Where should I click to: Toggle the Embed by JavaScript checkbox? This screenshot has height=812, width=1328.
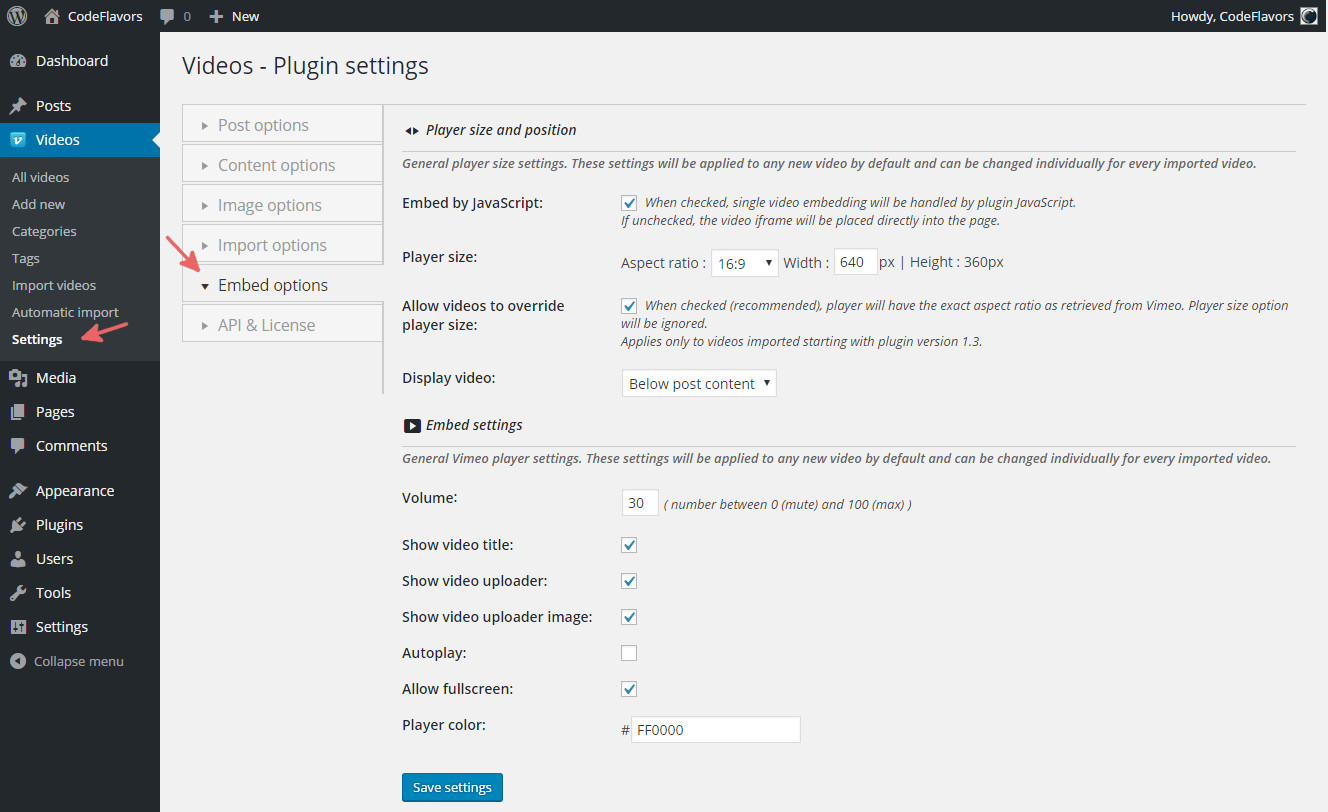click(x=629, y=202)
